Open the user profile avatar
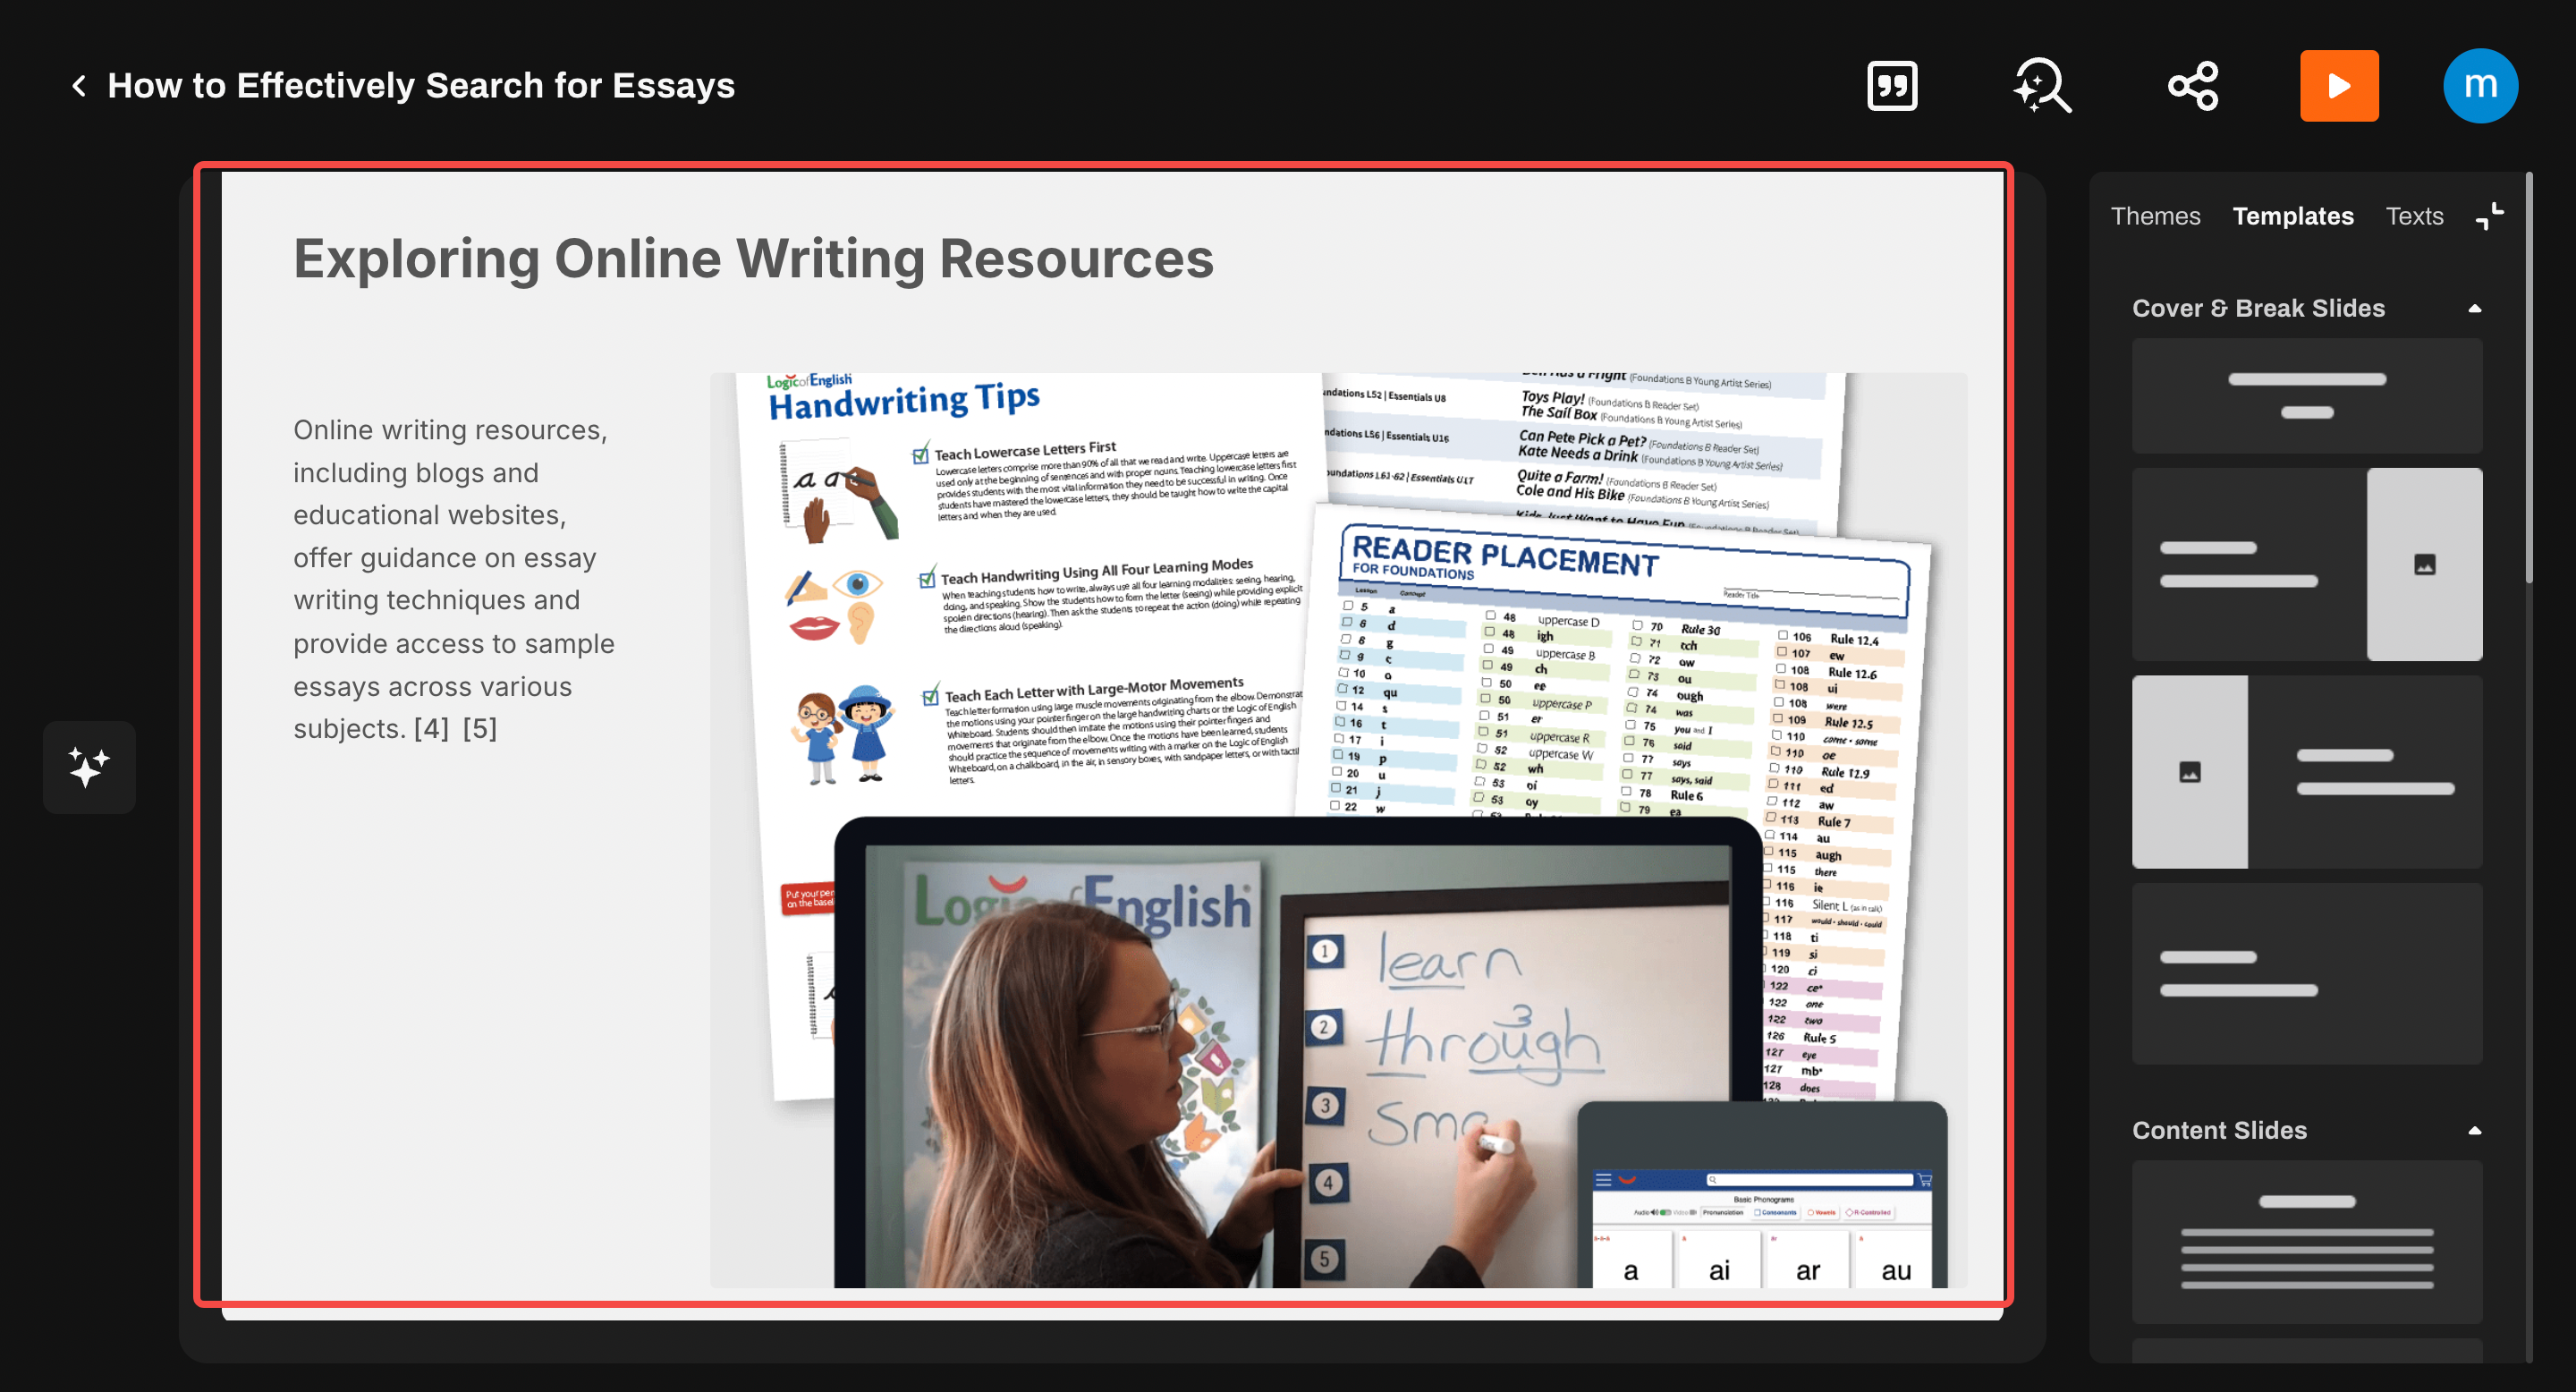This screenshot has width=2576, height=1392. [2480, 86]
